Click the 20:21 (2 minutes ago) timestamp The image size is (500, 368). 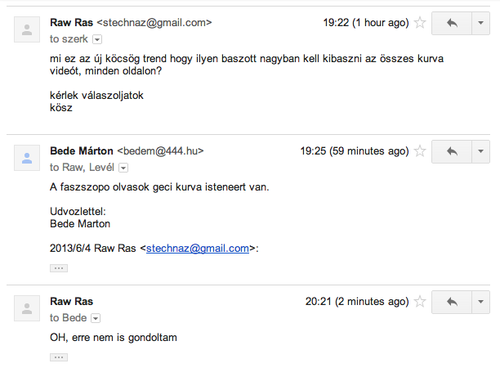pyautogui.click(x=357, y=302)
